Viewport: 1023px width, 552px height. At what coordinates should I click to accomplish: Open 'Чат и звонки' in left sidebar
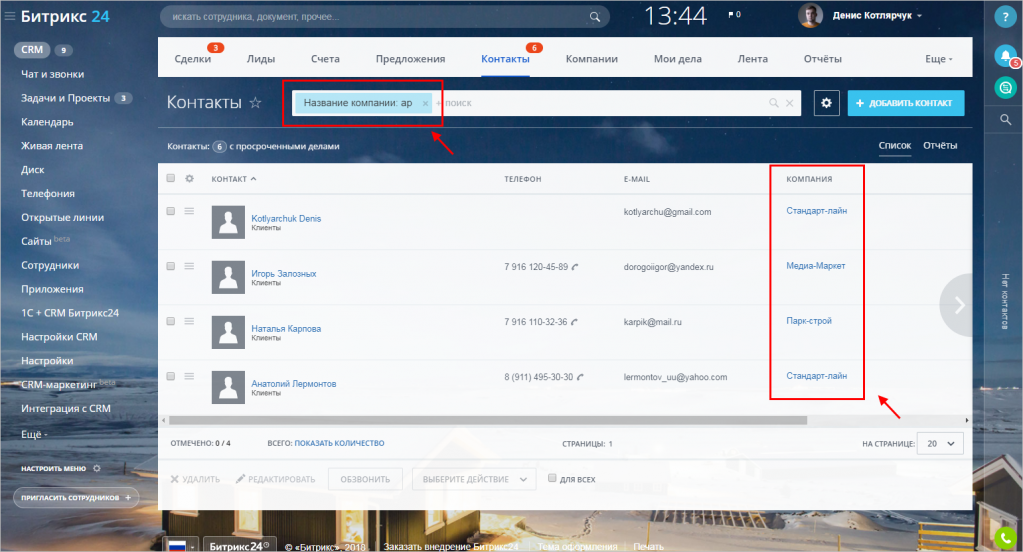click(52, 74)
